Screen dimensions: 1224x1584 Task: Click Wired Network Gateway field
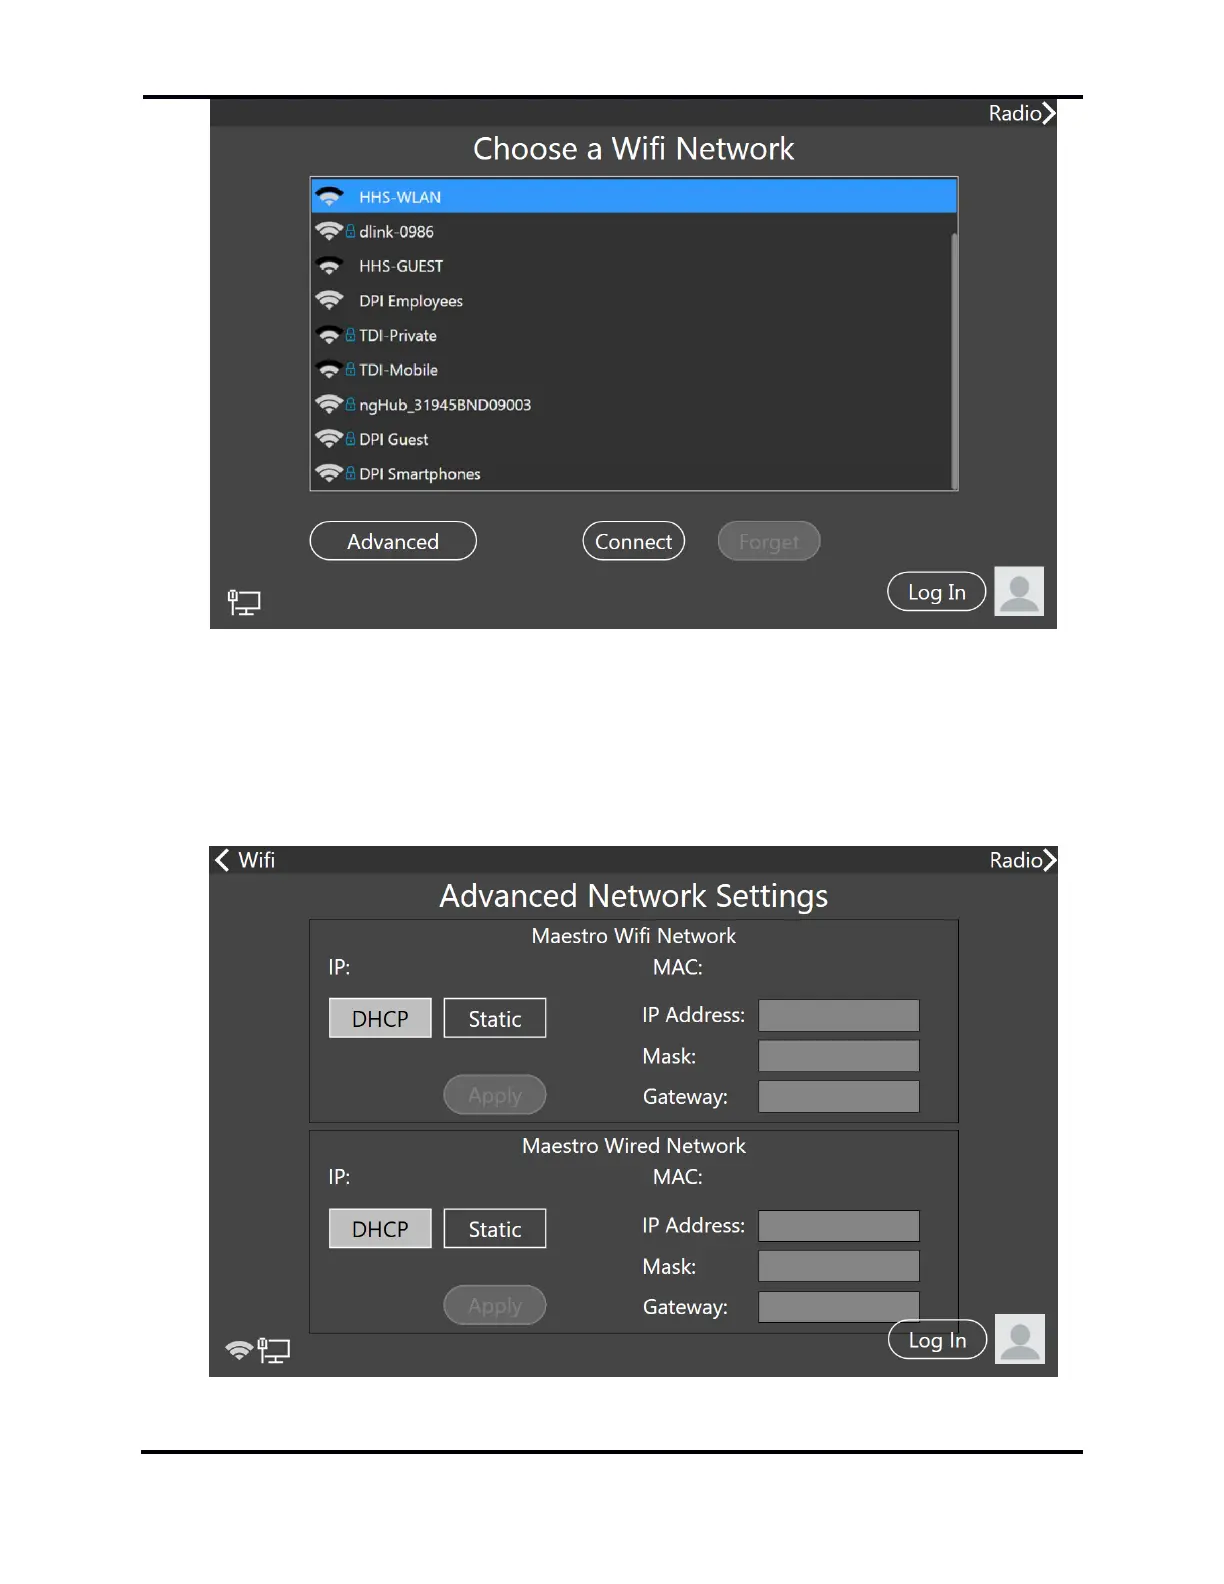pos(839,1307)
